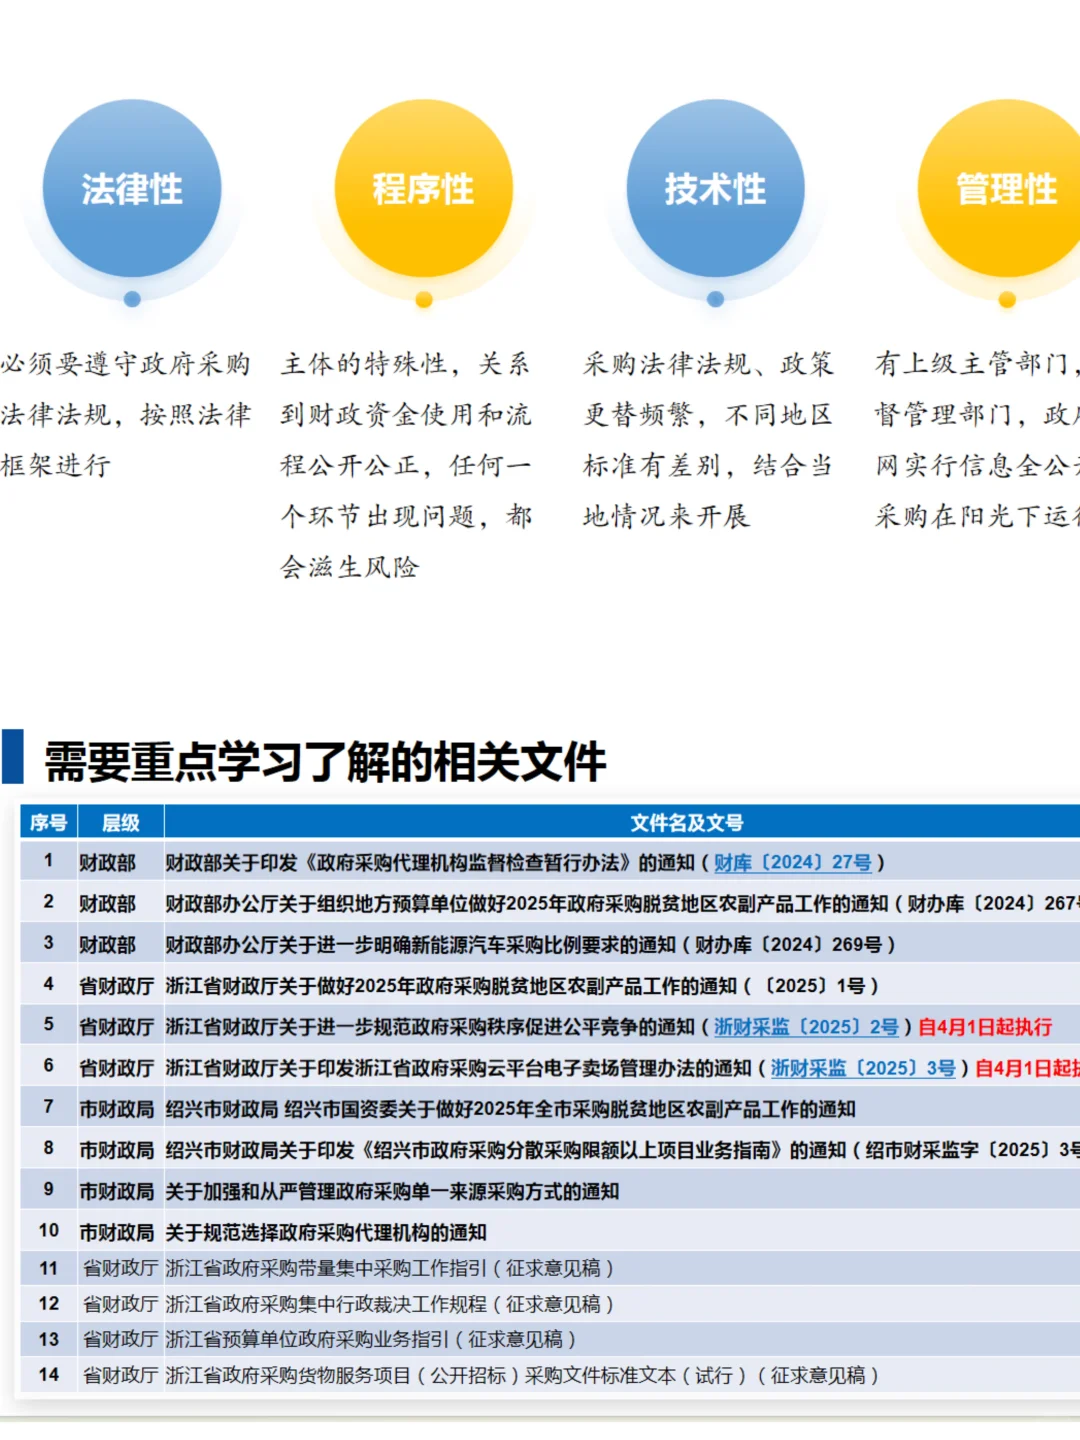Select row 3 about 新能源汽车采购比例要求
The height and width of the screenshot is (1440, 1080).
[x=550, y=944]
